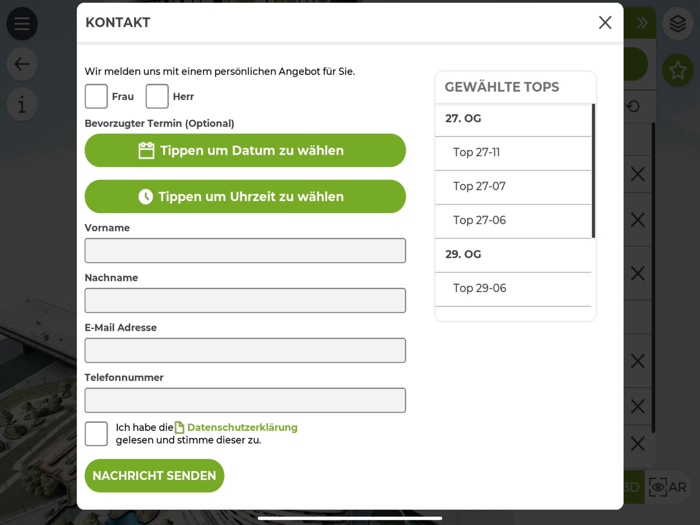Check the Herr checkbox
Image resolution: width=700 pixels, height=525 pixels.
[157, 96]
